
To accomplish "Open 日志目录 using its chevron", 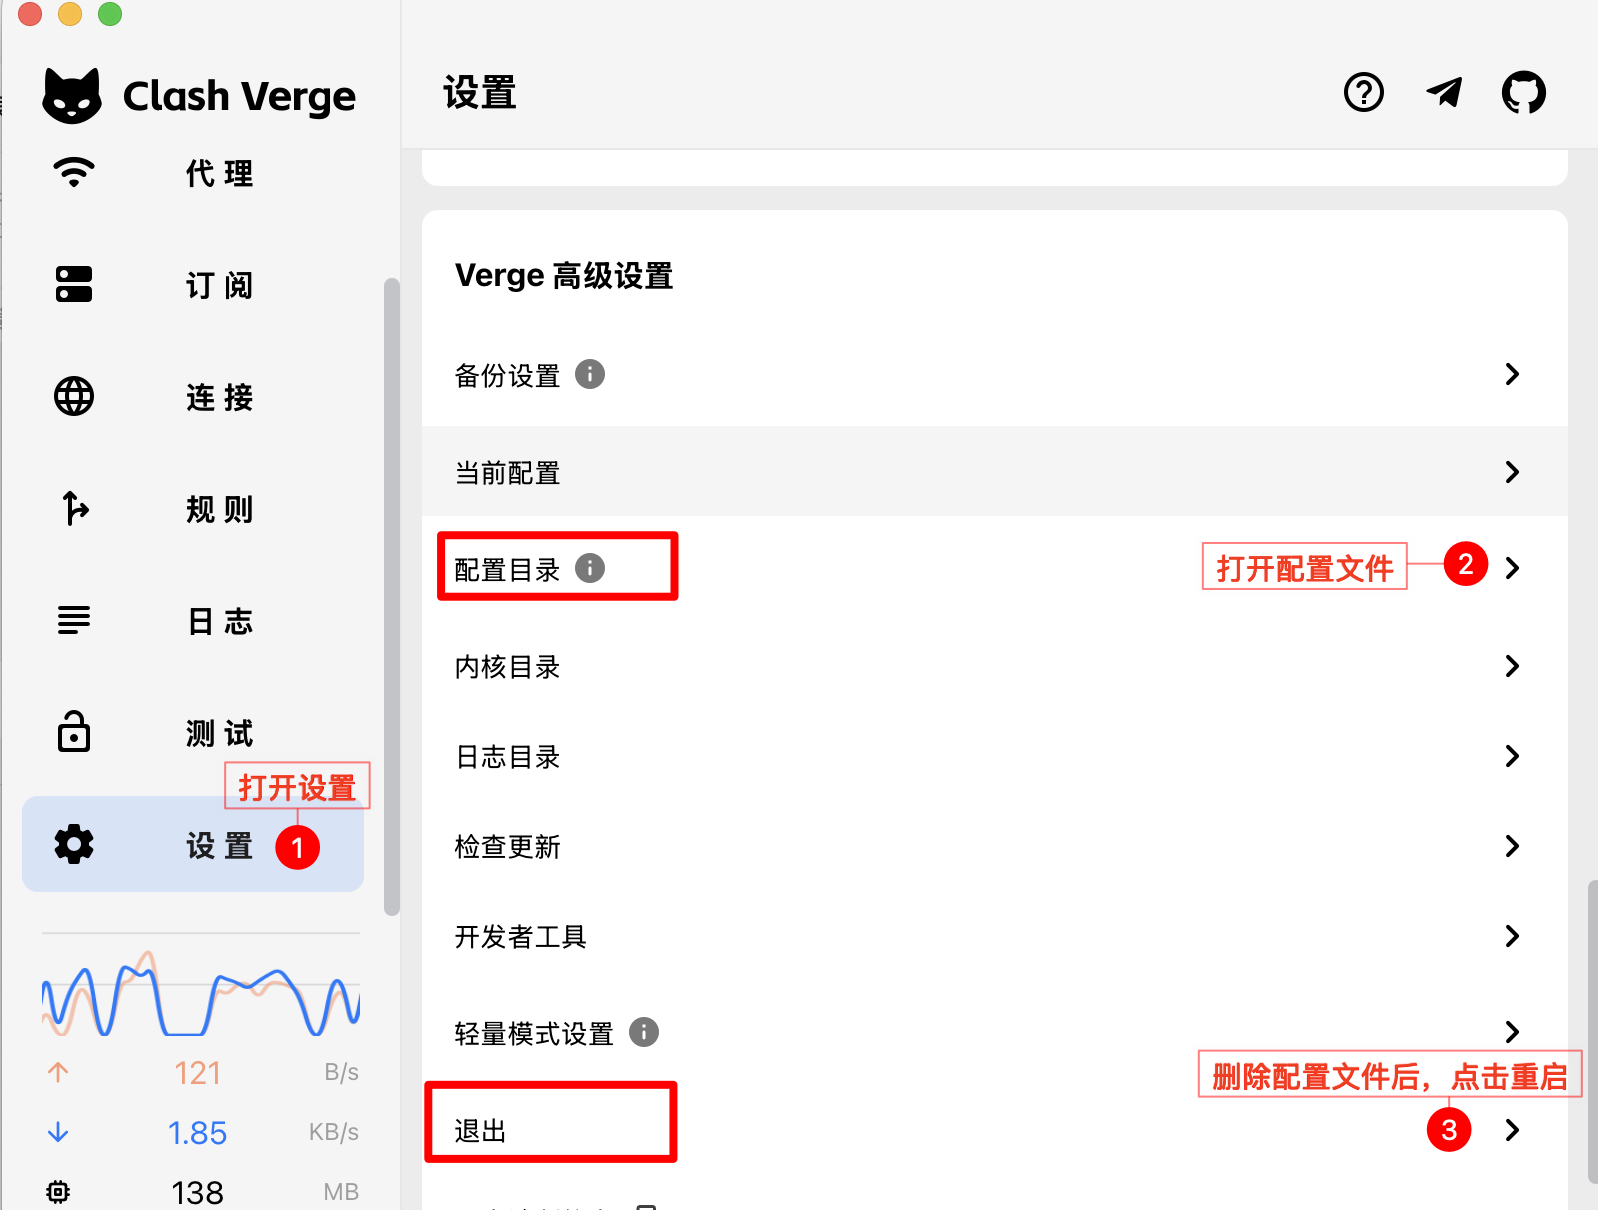I will point(1512,756).
